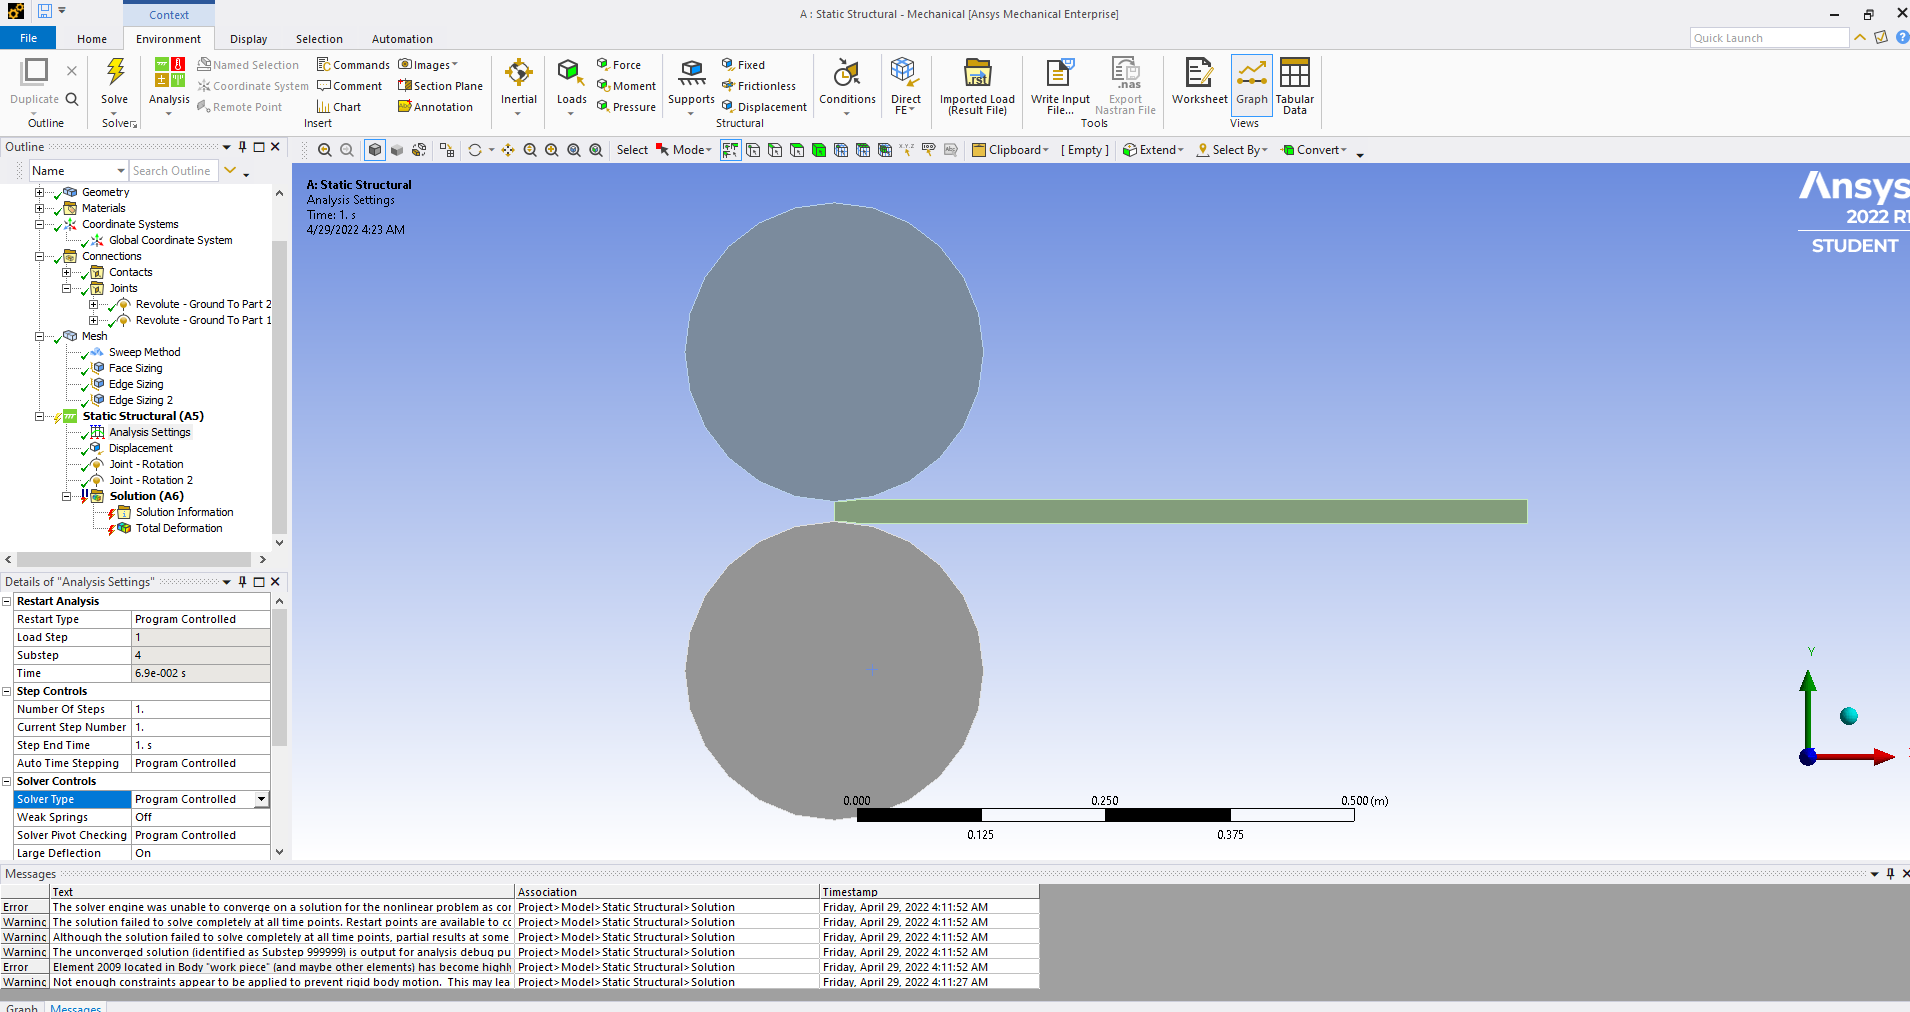Open the Name filter dropdown in Outline
The image size is (1910, 1012).
coord(121,171)
